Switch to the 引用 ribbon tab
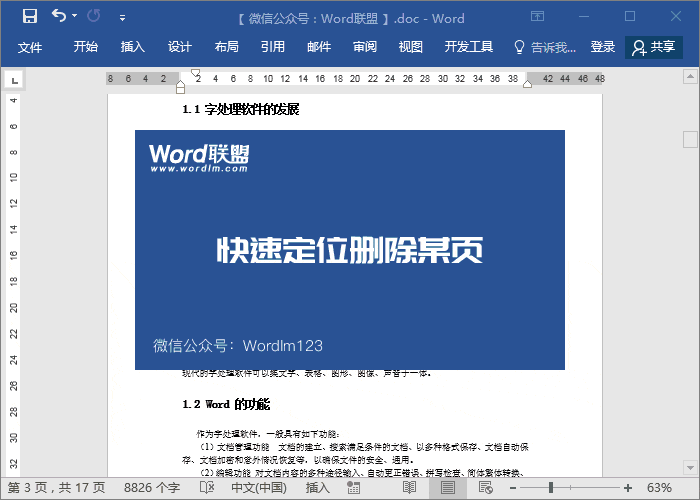Viewport: 700px width, 500px height. tap(273, 46)
